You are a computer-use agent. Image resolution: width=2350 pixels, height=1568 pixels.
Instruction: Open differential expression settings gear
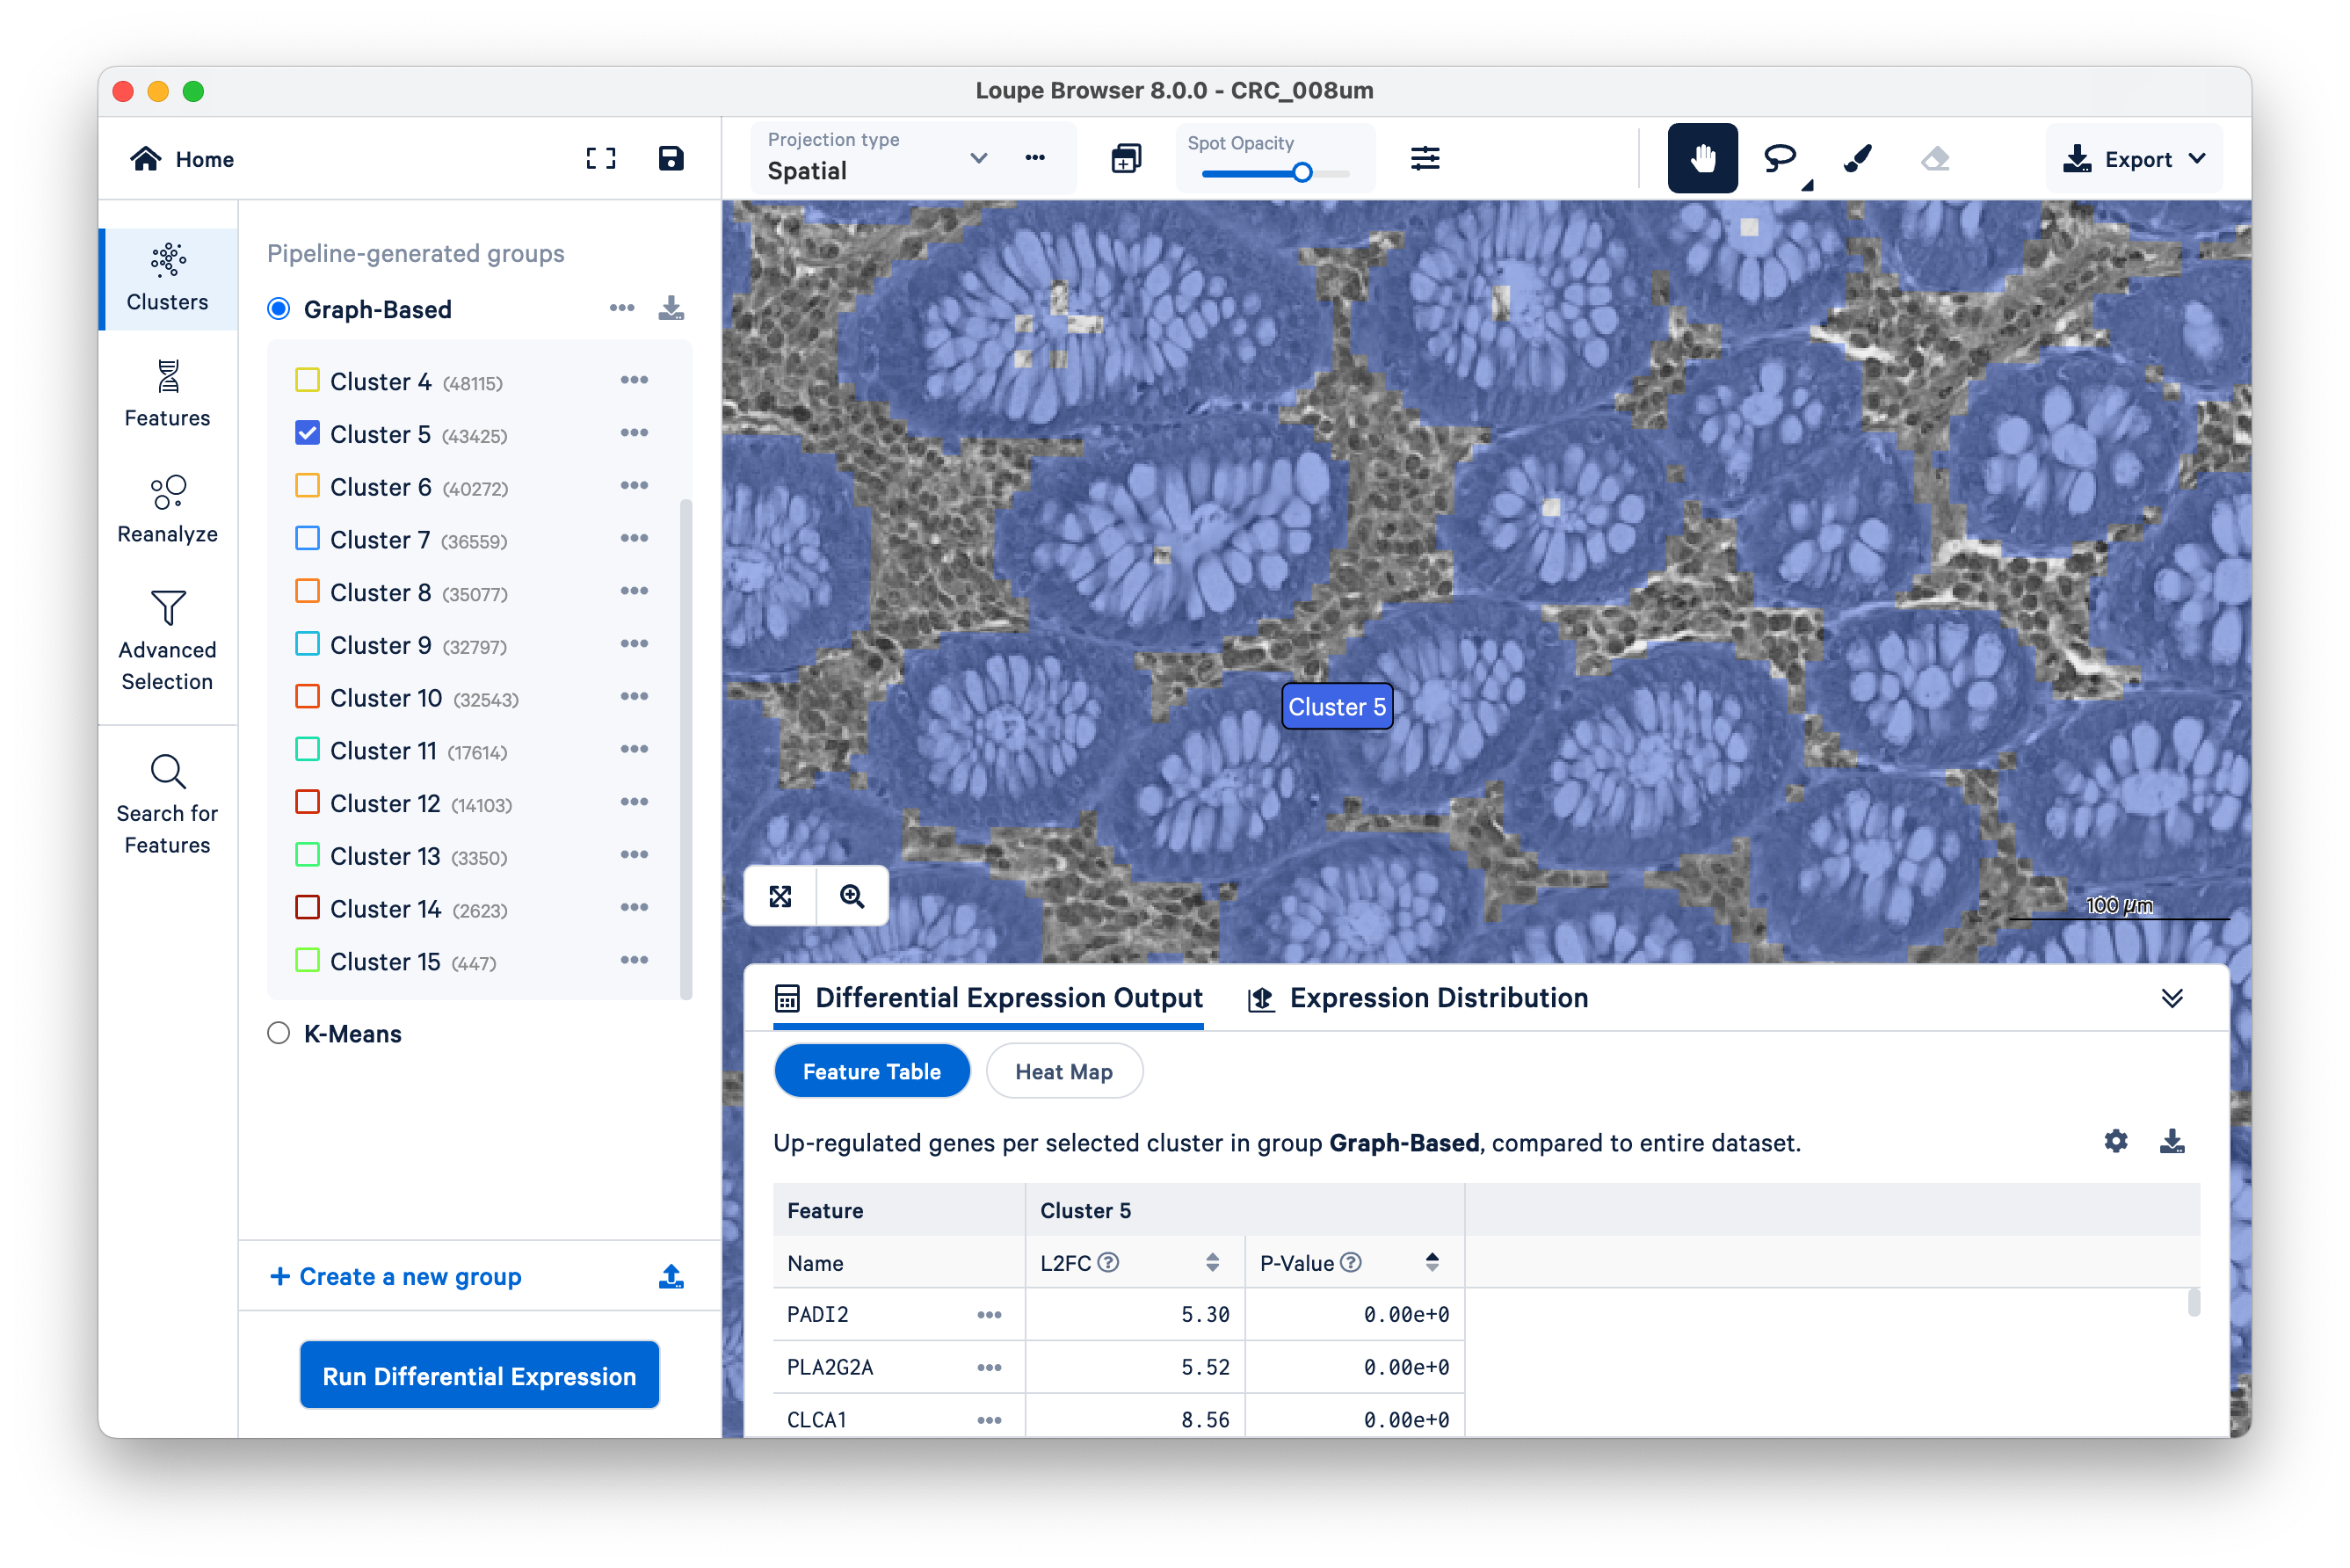2115,1141
